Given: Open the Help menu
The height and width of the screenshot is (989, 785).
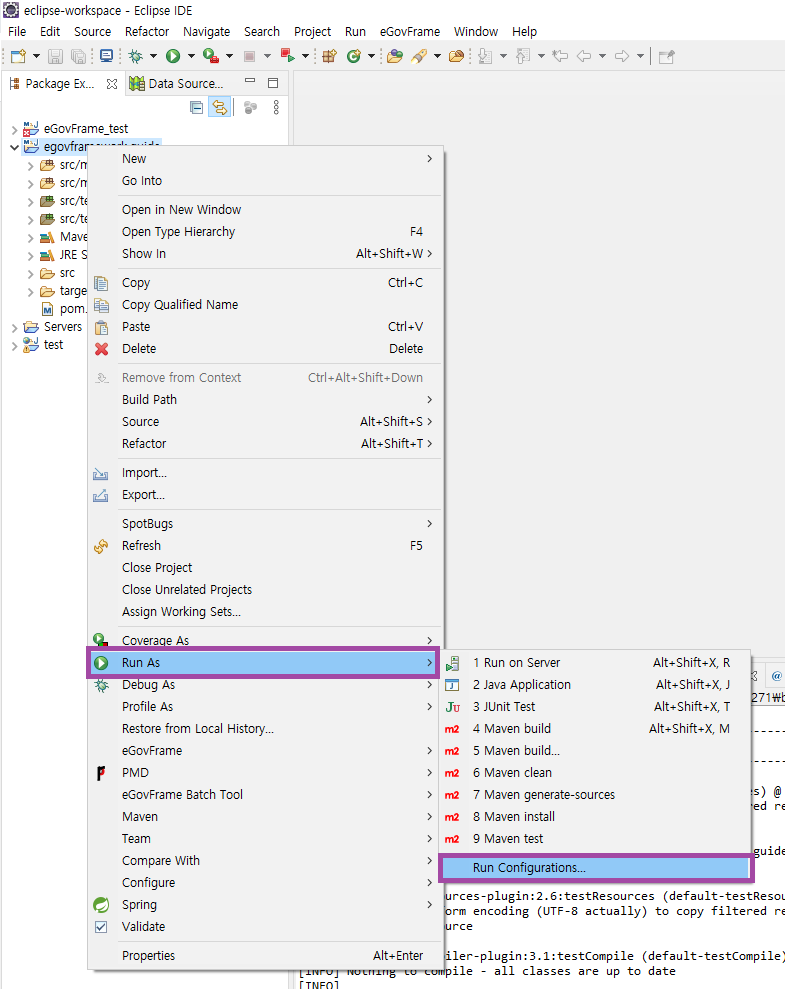Looking at the screenshot, I should 524,32.
